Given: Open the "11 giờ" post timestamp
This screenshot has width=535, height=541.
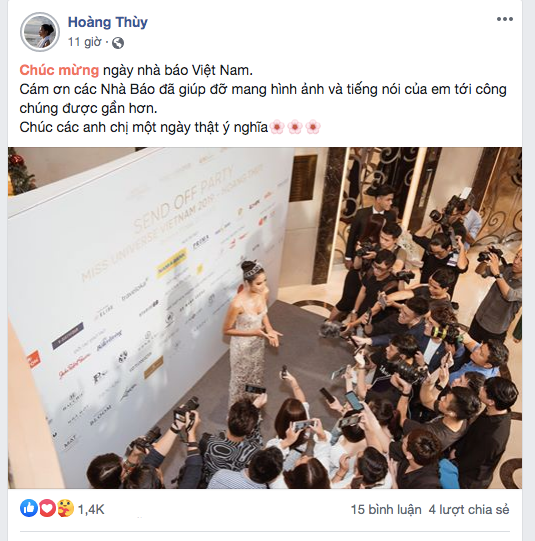Looking at the screenshot, I should 85,42.
